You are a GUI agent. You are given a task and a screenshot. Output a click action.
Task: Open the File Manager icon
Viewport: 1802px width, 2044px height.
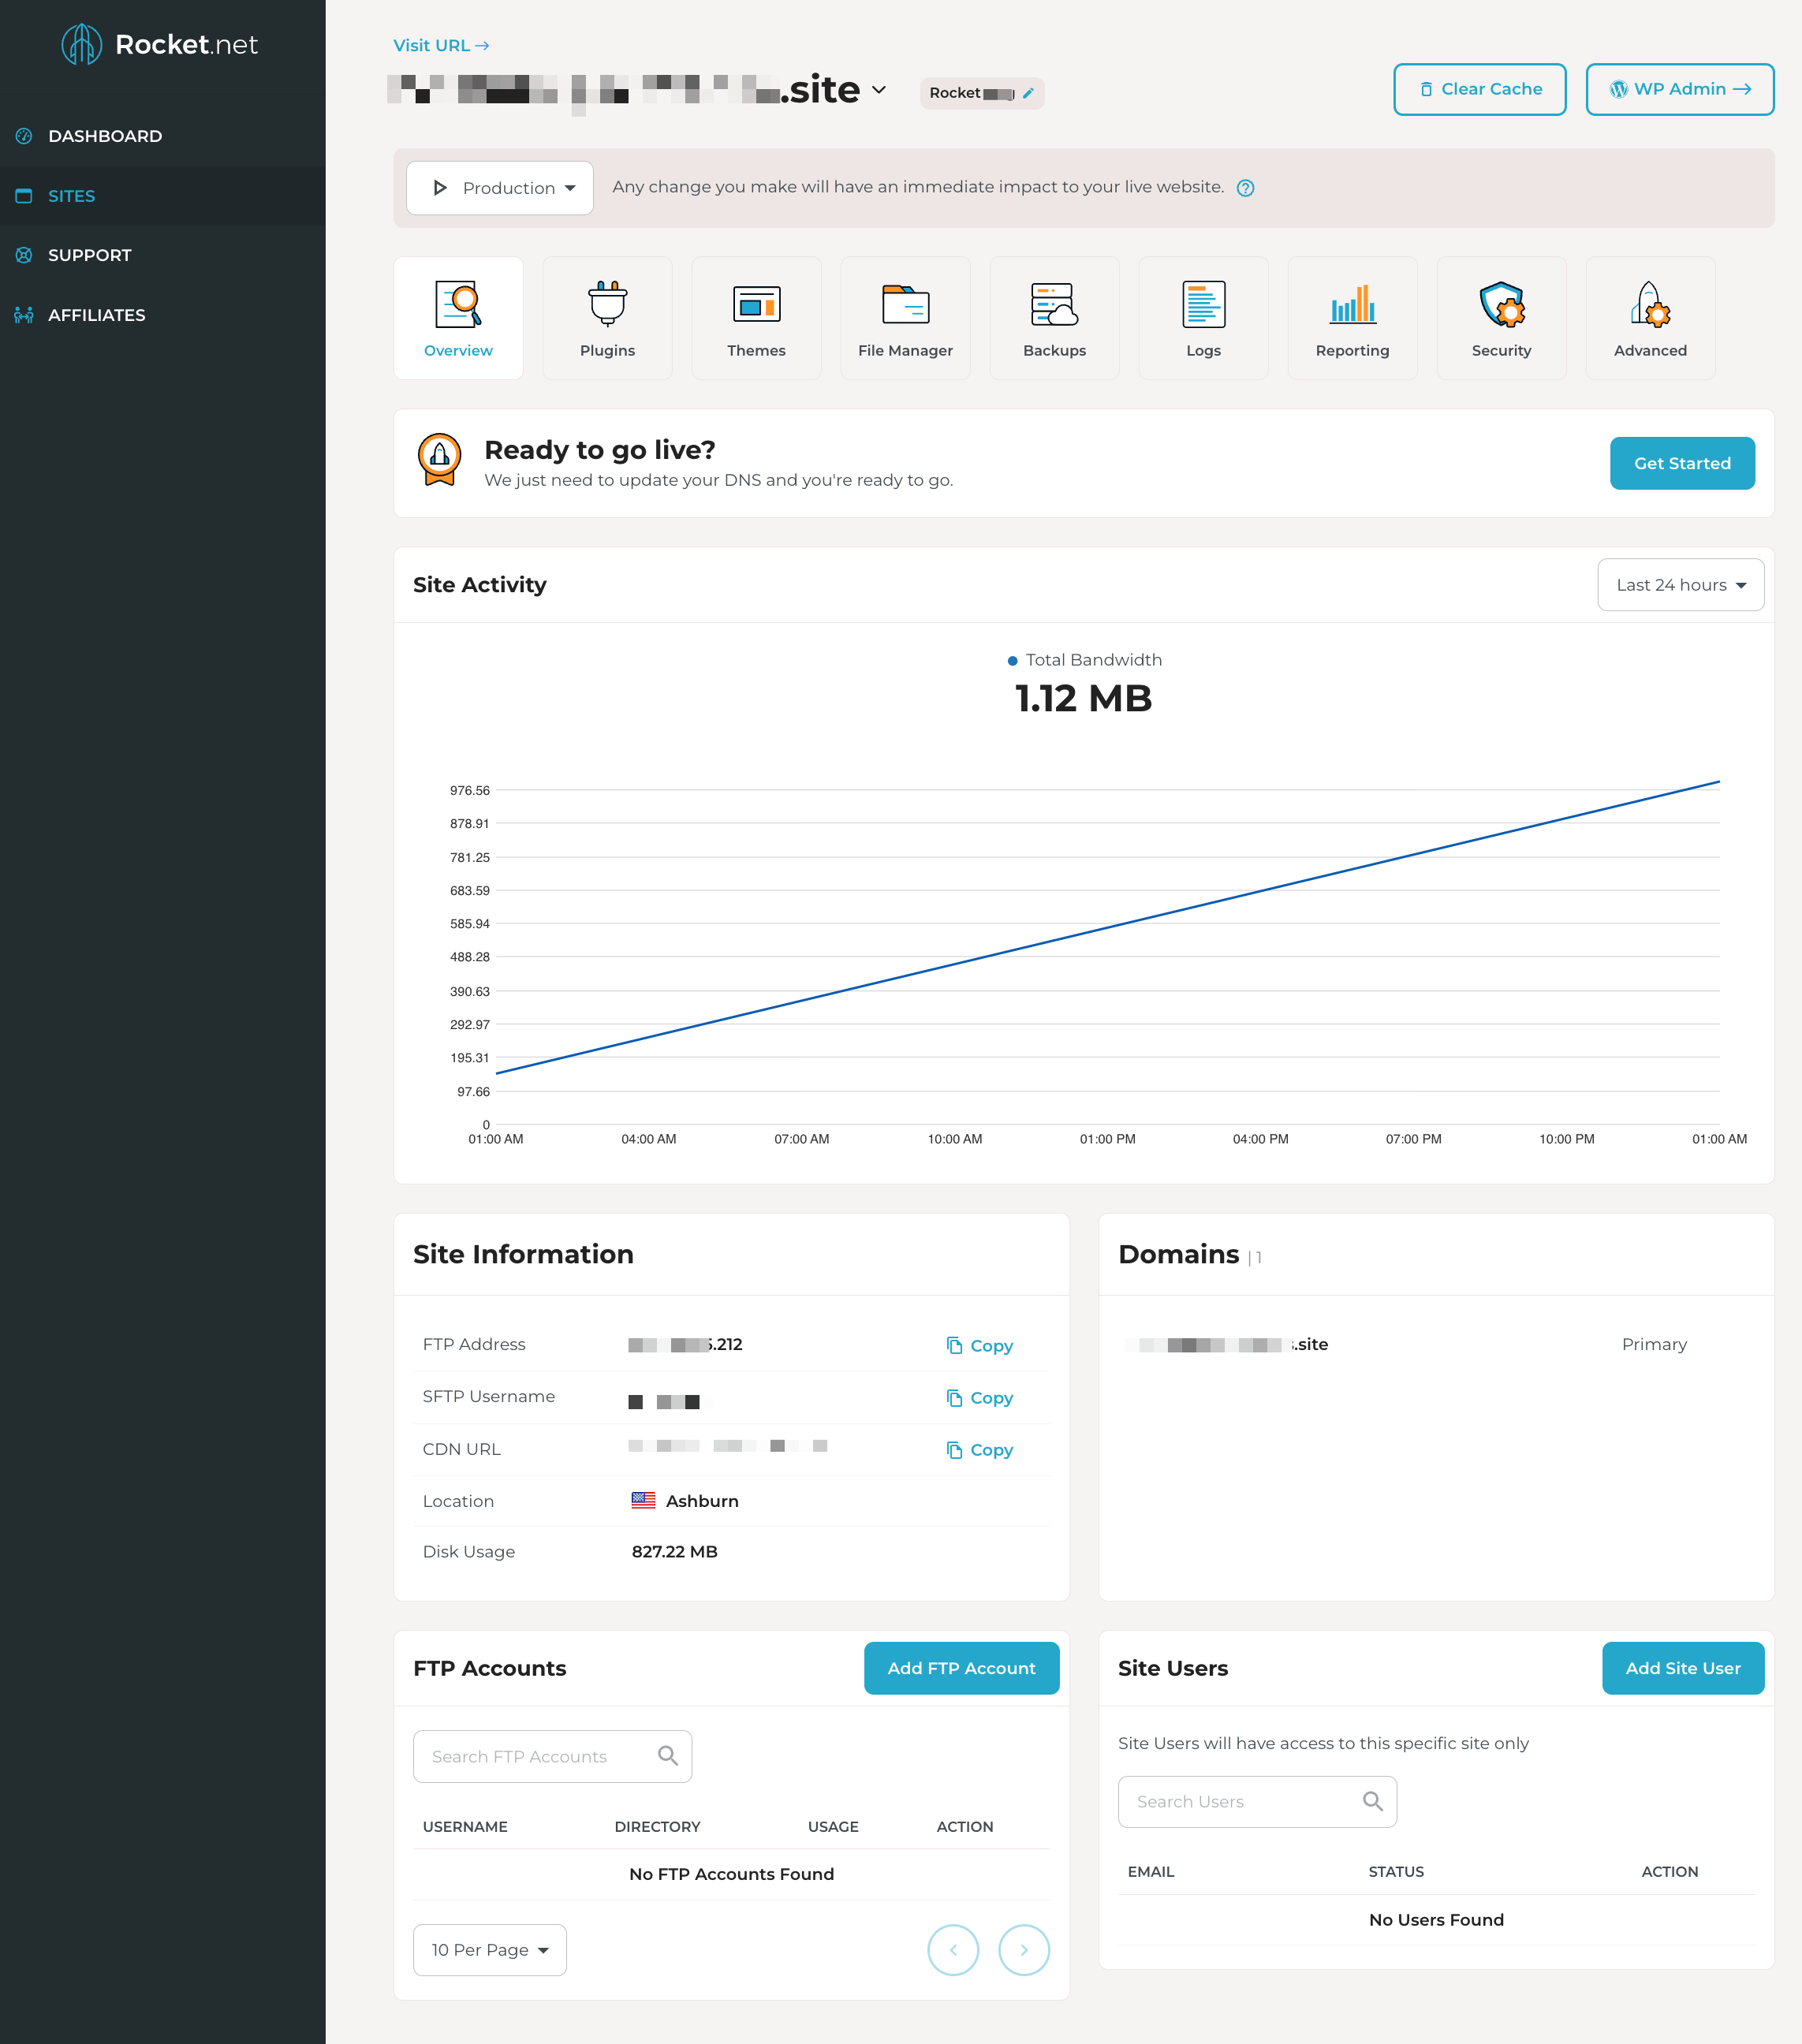coord(905,304)
